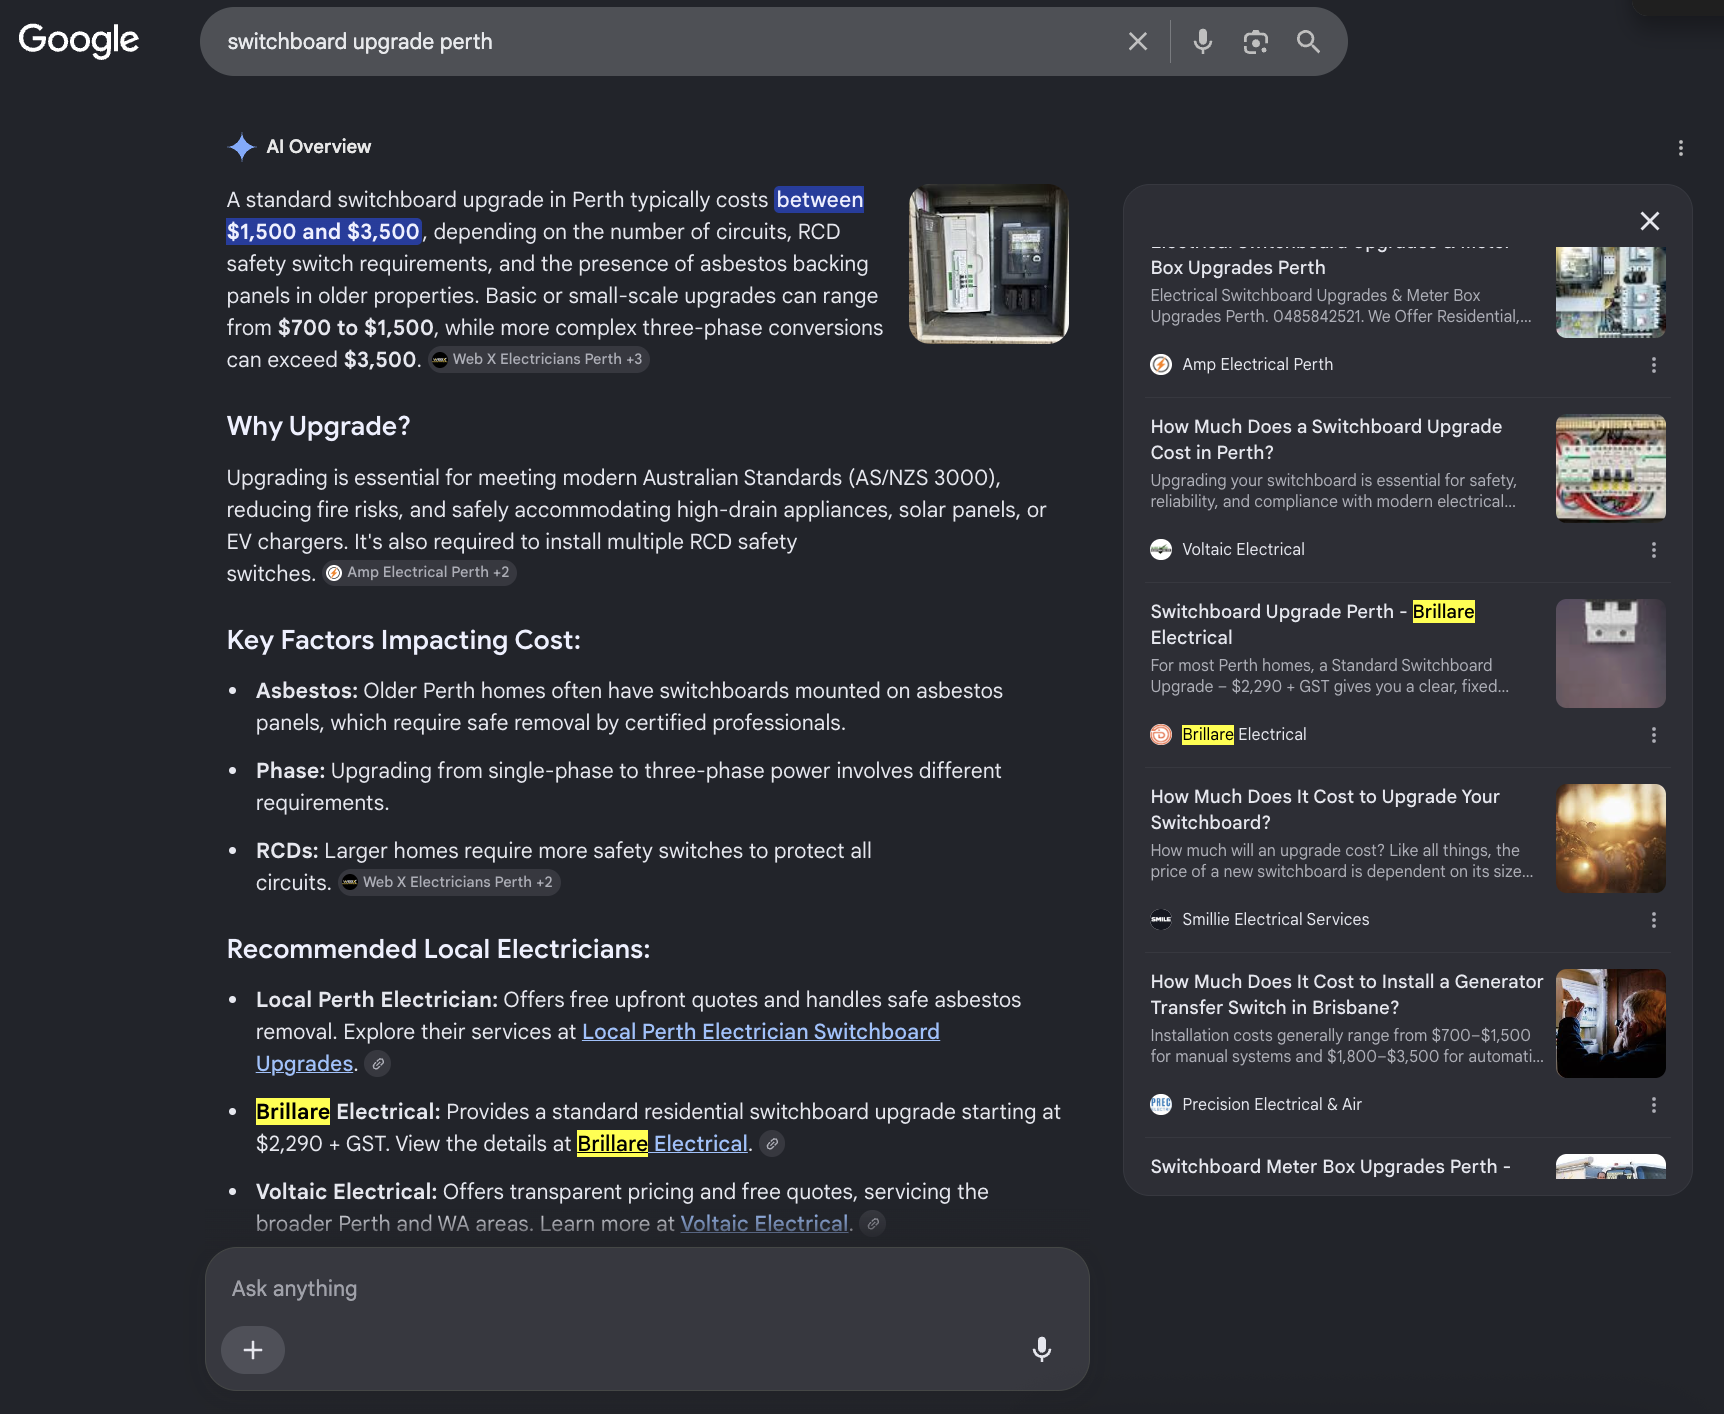This screenshot has height=1414, width=1724.
Task: Click Amp Electrical Perth result thumbnail
Action: point(1611,292)
